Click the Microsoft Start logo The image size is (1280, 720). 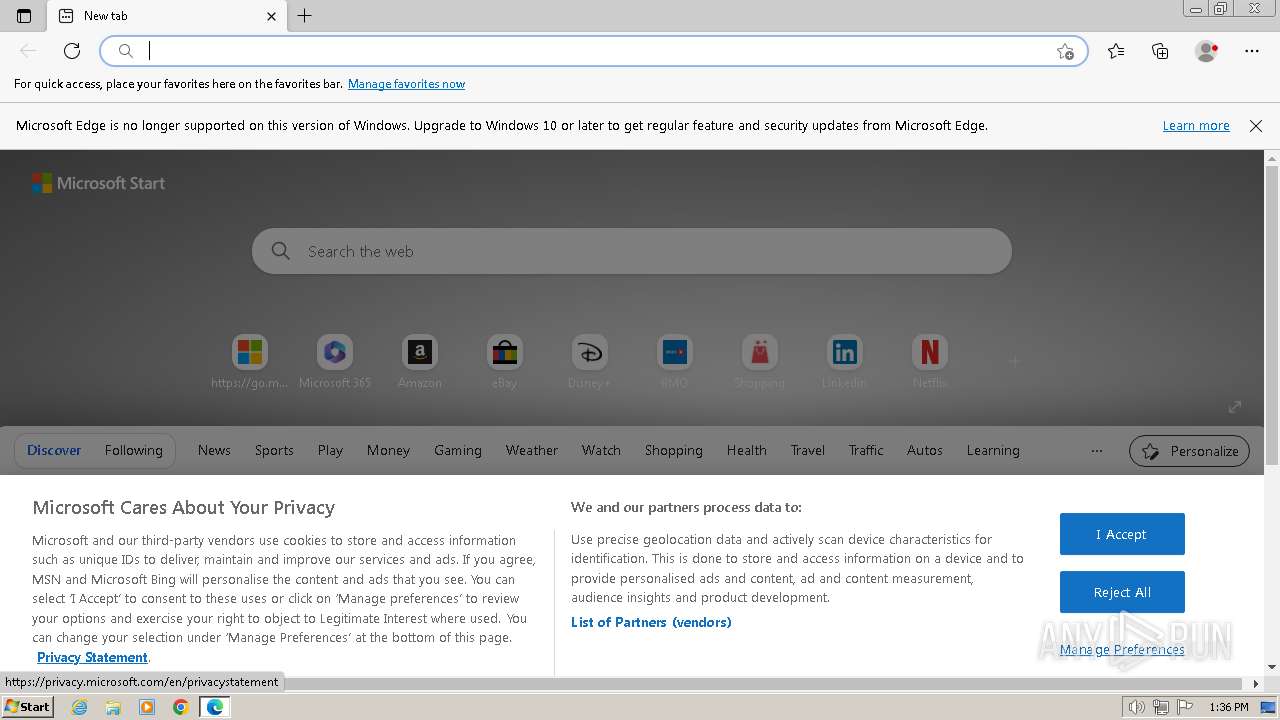coord(98,183)
